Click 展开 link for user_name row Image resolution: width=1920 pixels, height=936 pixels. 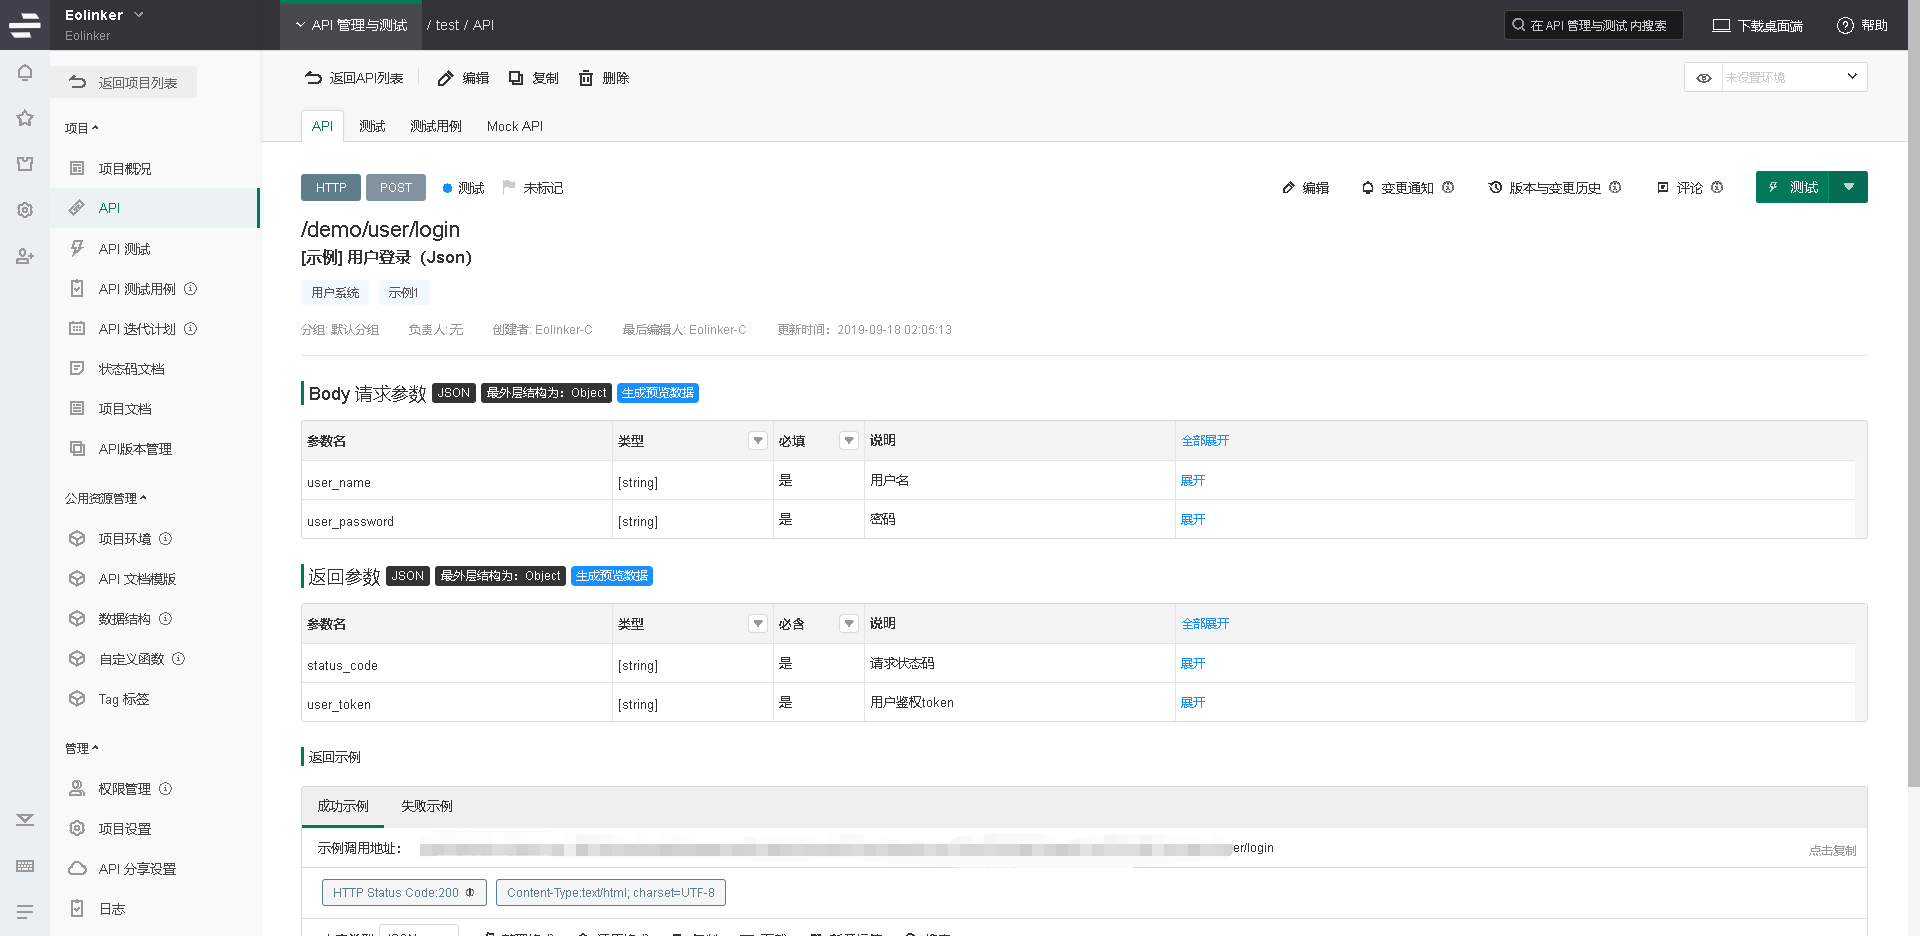pos(1192,481)
